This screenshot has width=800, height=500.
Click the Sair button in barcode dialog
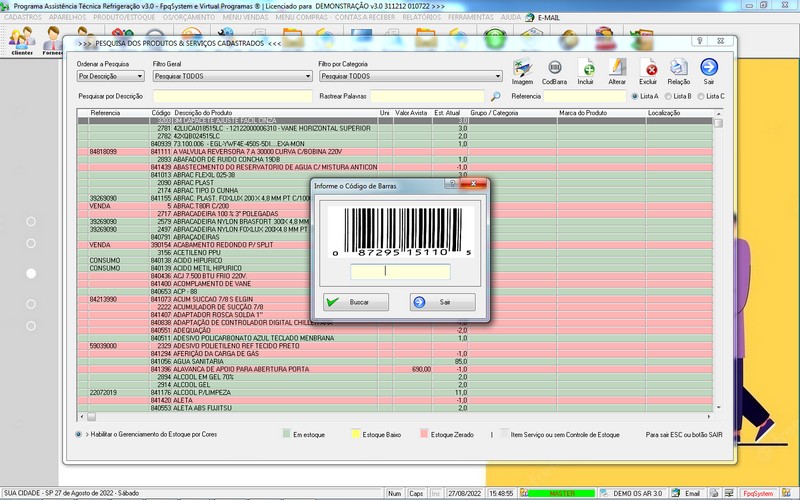pyautogui.click(x=442, y=302)
